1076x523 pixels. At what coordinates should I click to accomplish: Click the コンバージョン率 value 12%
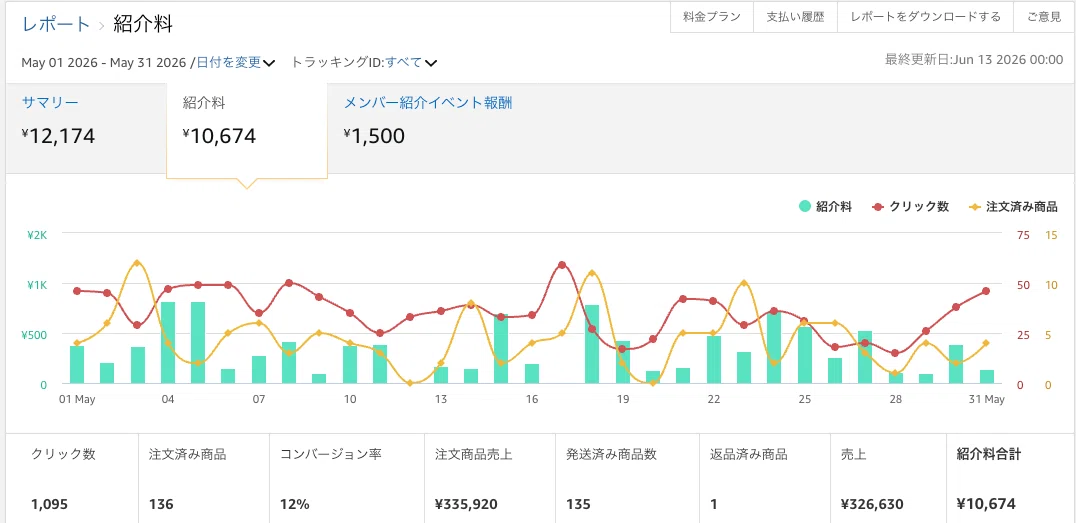click(294, 504)
